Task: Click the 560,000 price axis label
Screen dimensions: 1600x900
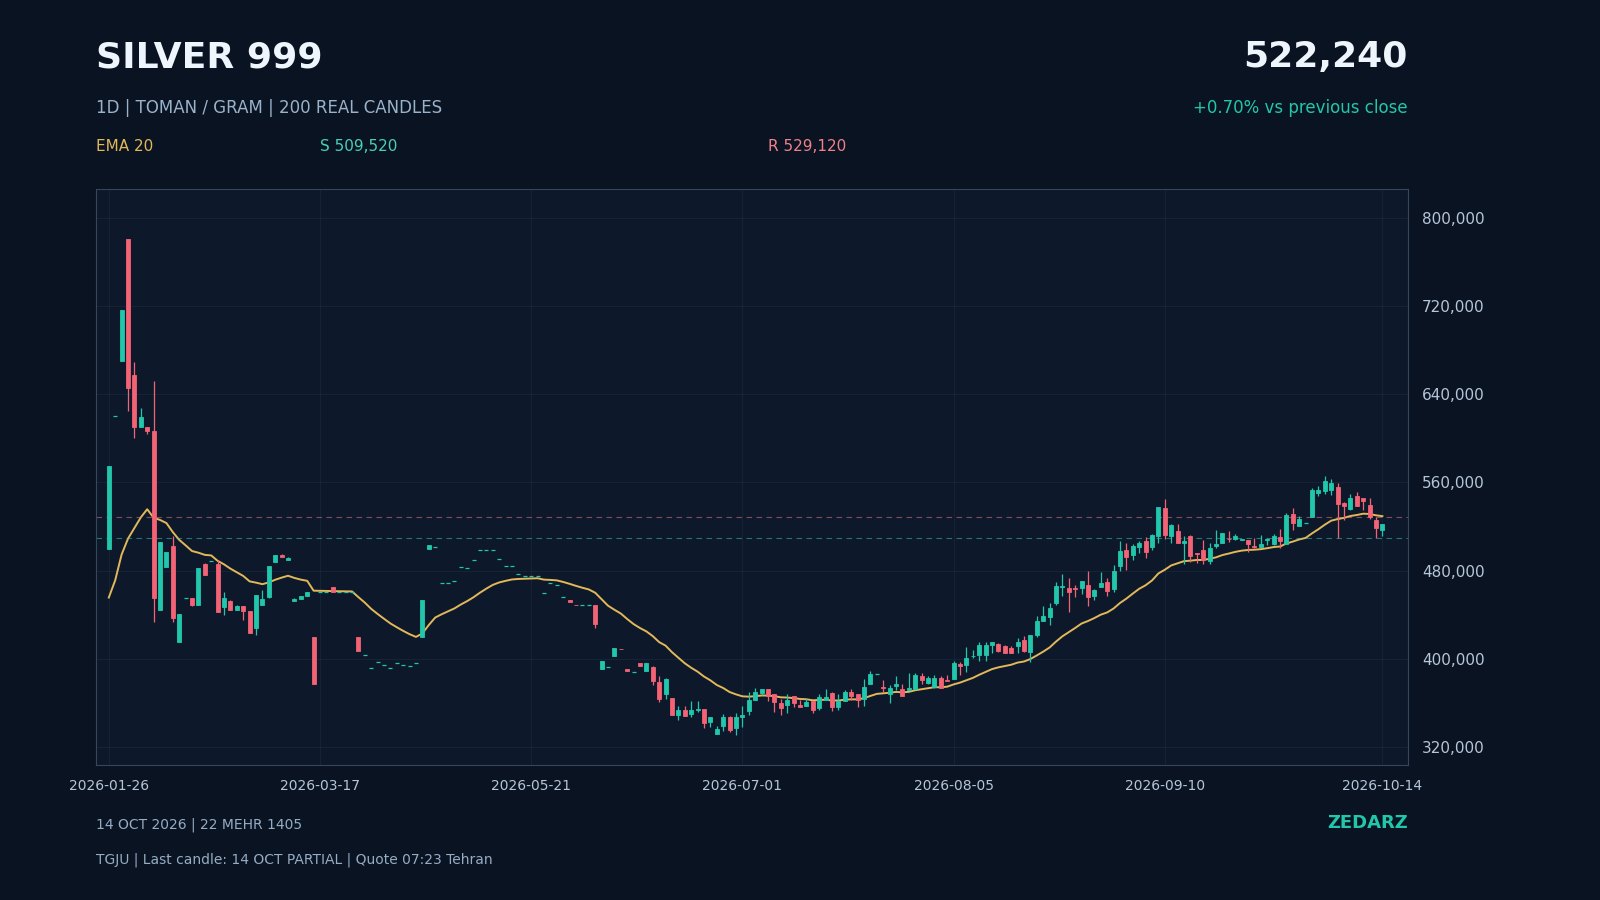Action: click(x=1453, y=482)
